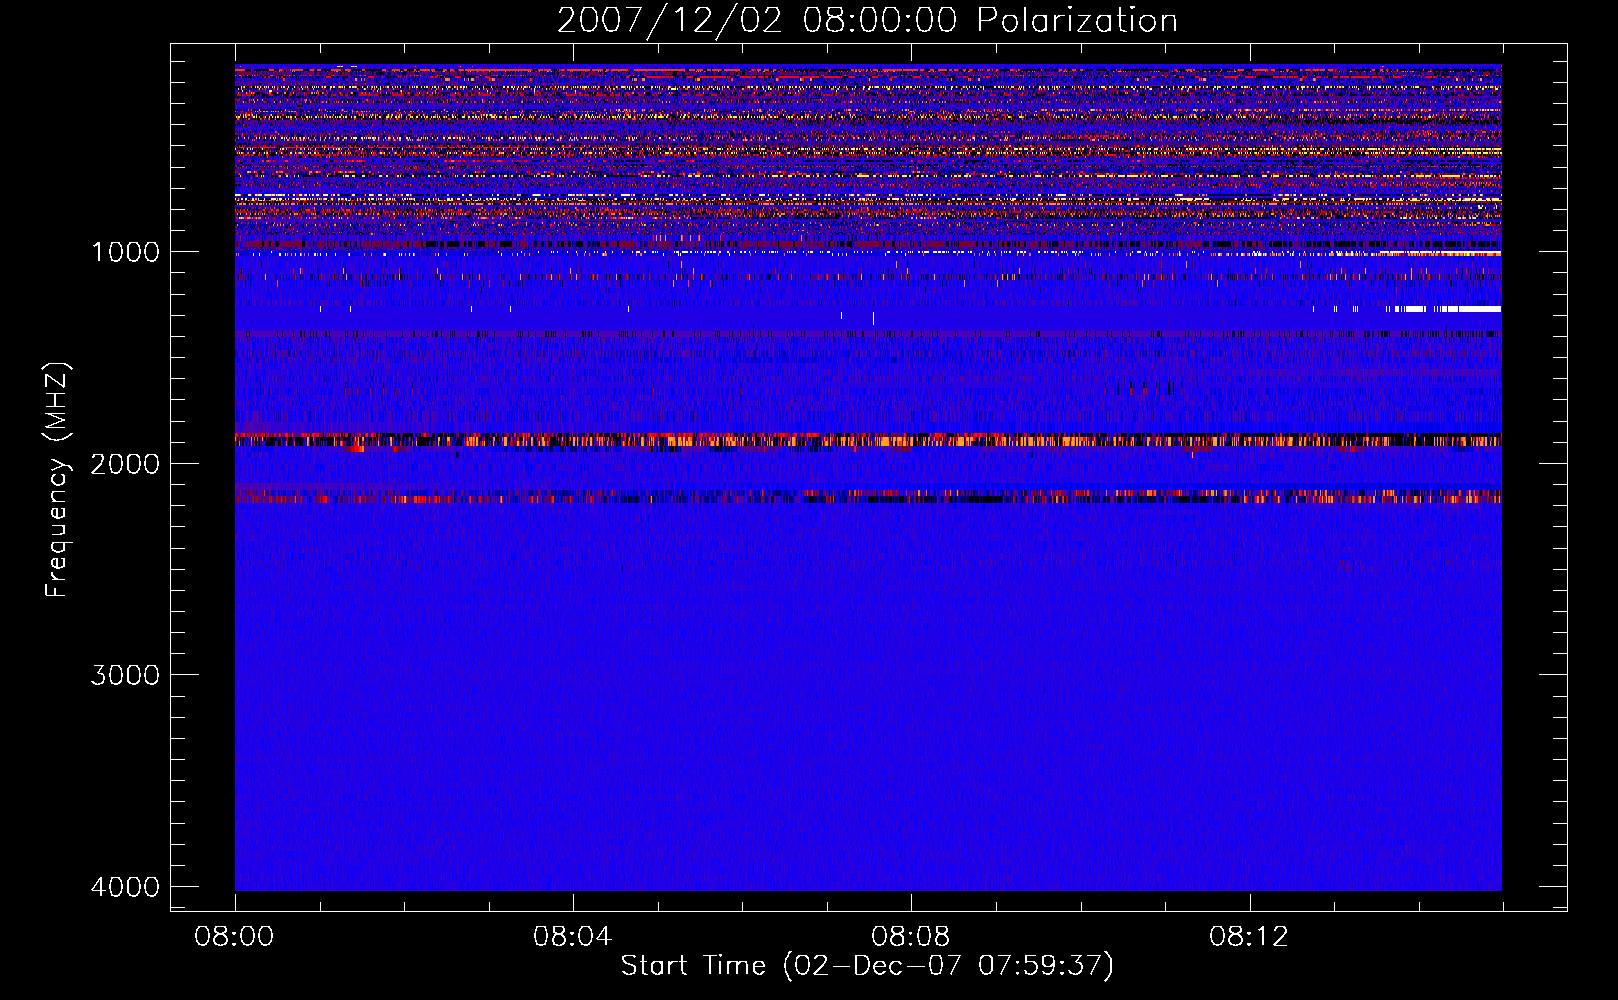Screen dimensions: 1618x1000
Task: Click the plot title '2007/12/02 08:00:00 Polarization'
Action: click(x=867, y=21)
